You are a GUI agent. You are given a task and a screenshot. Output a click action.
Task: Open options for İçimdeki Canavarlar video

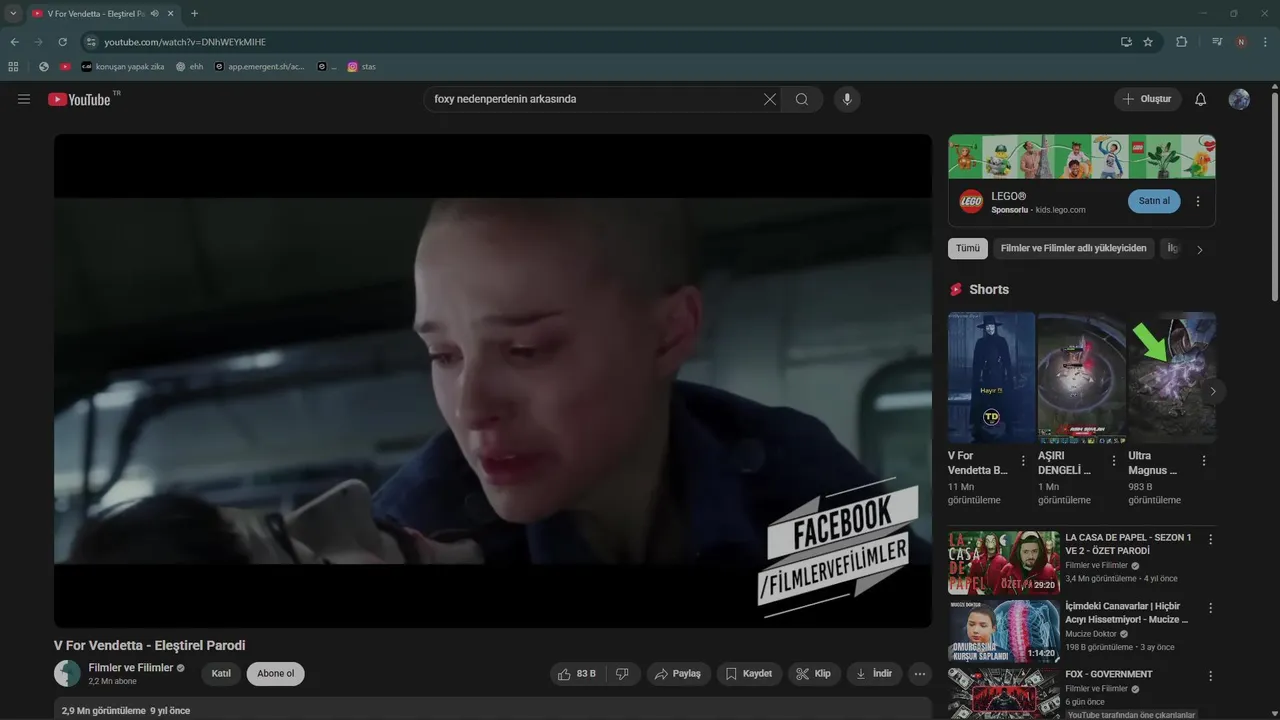coord(1210,608)
